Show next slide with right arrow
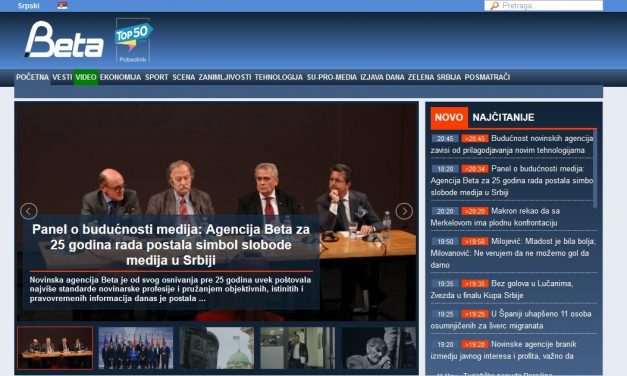 404,211
